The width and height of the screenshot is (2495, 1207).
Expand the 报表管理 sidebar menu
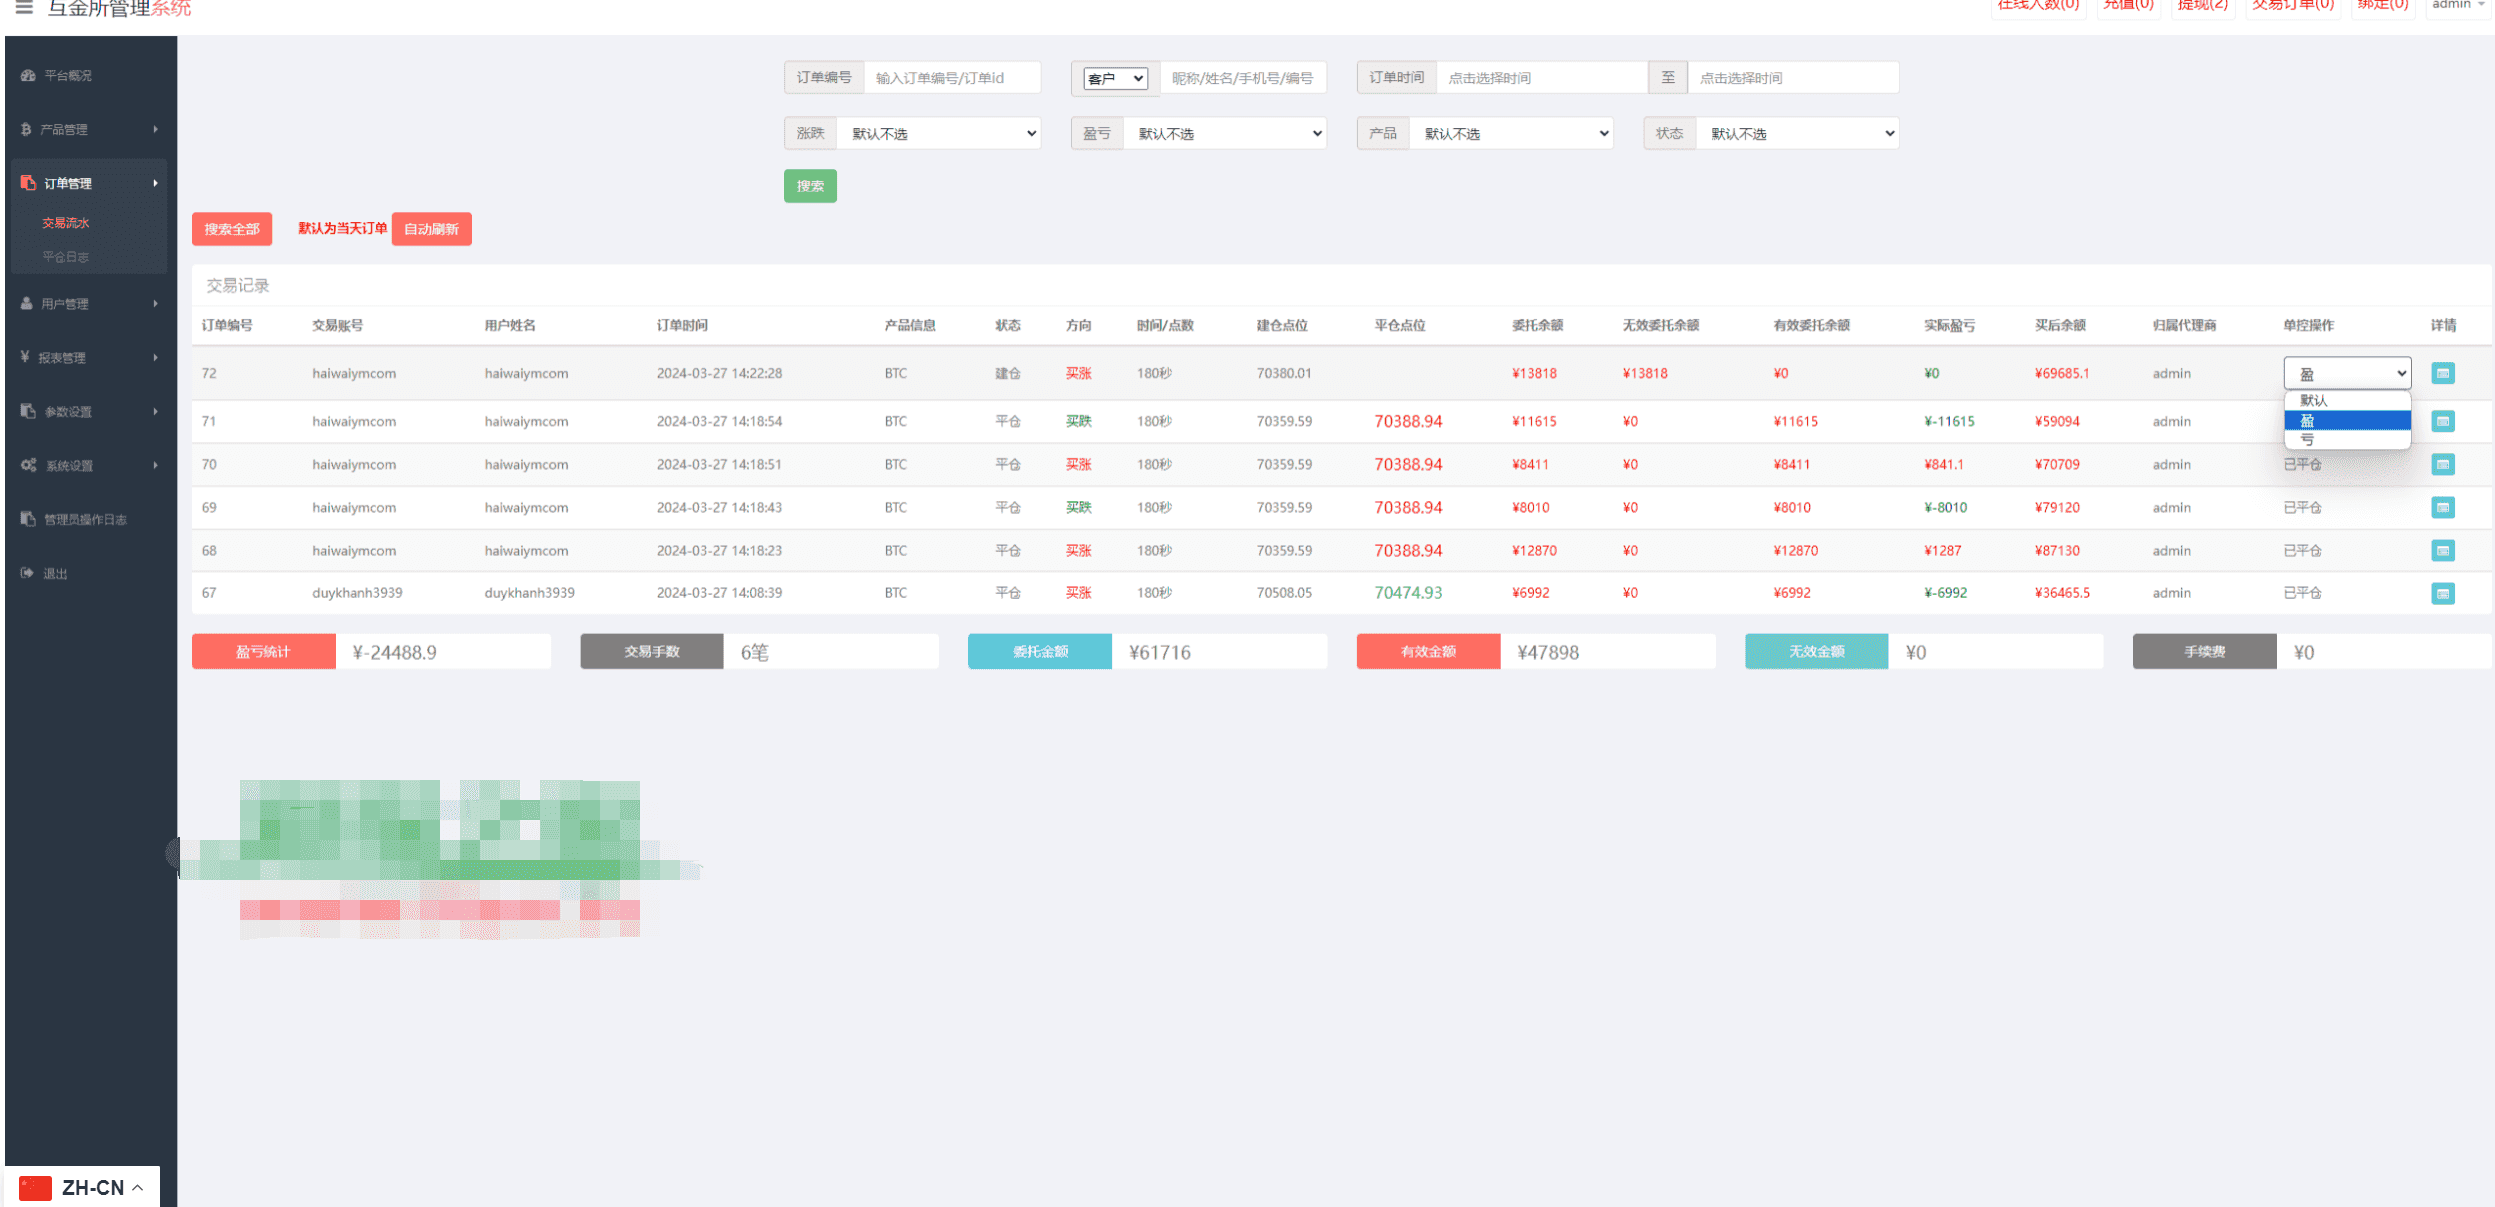[x=90, y=358]
